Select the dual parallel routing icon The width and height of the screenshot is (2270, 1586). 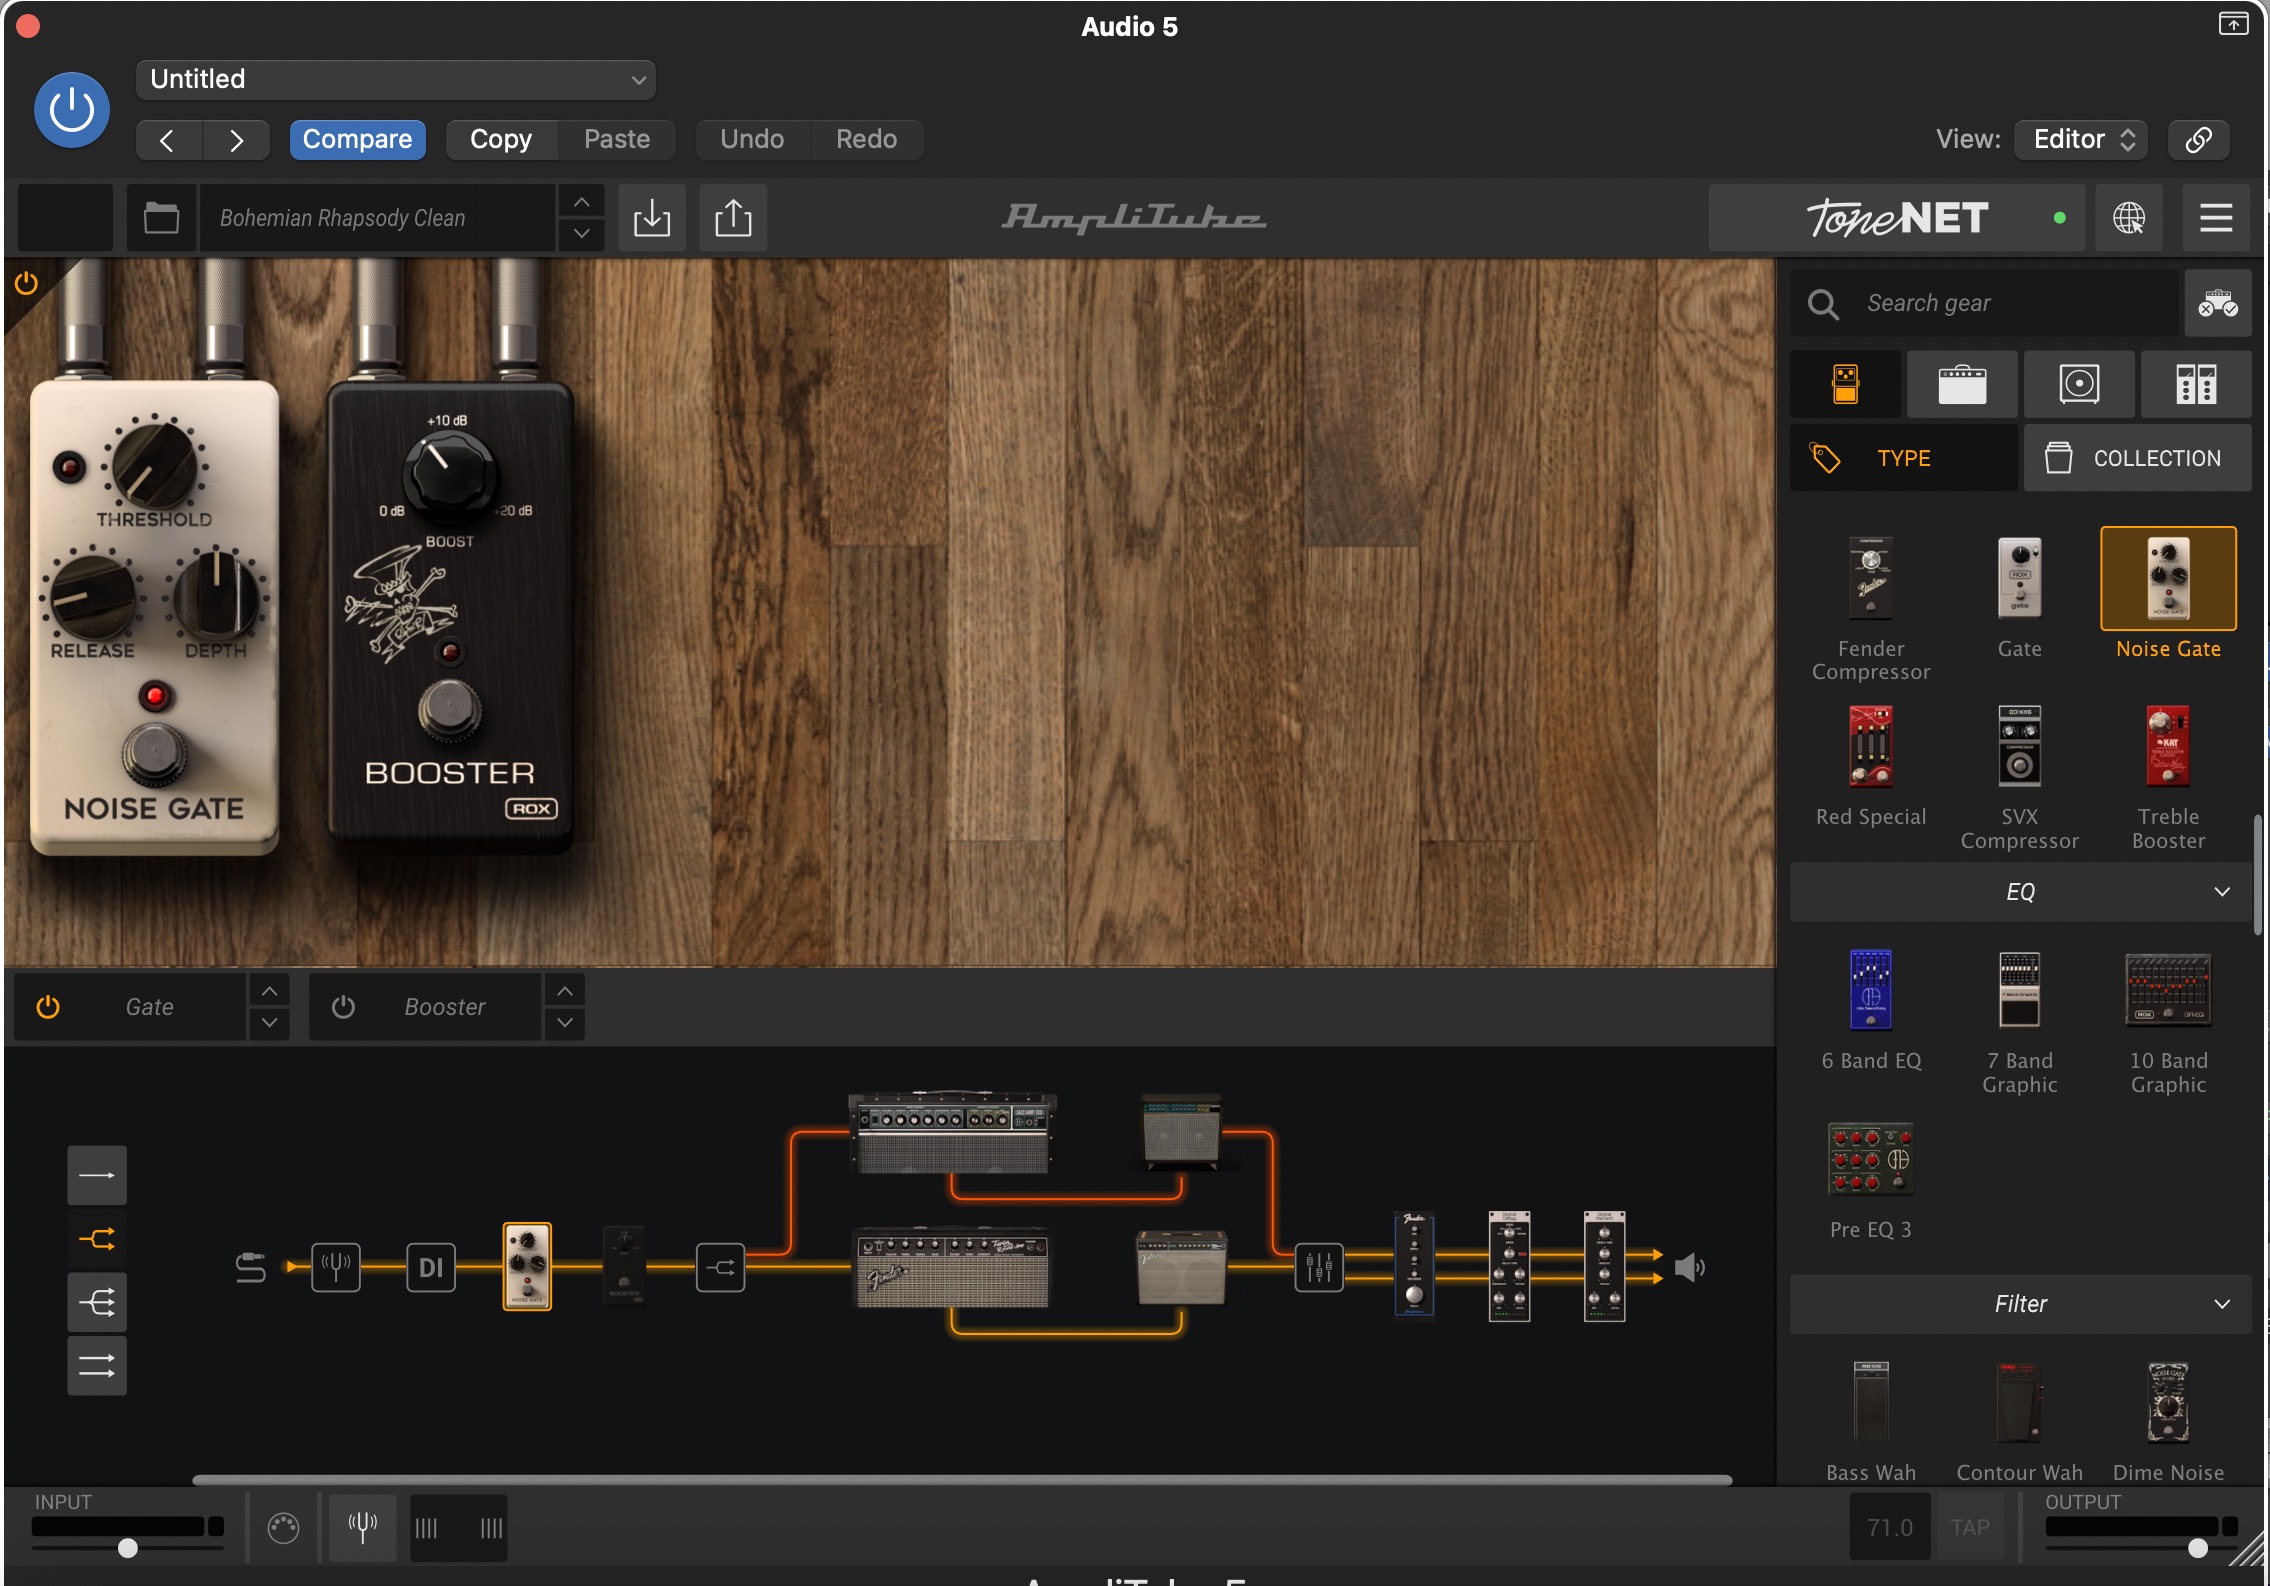click(97, 1365)
